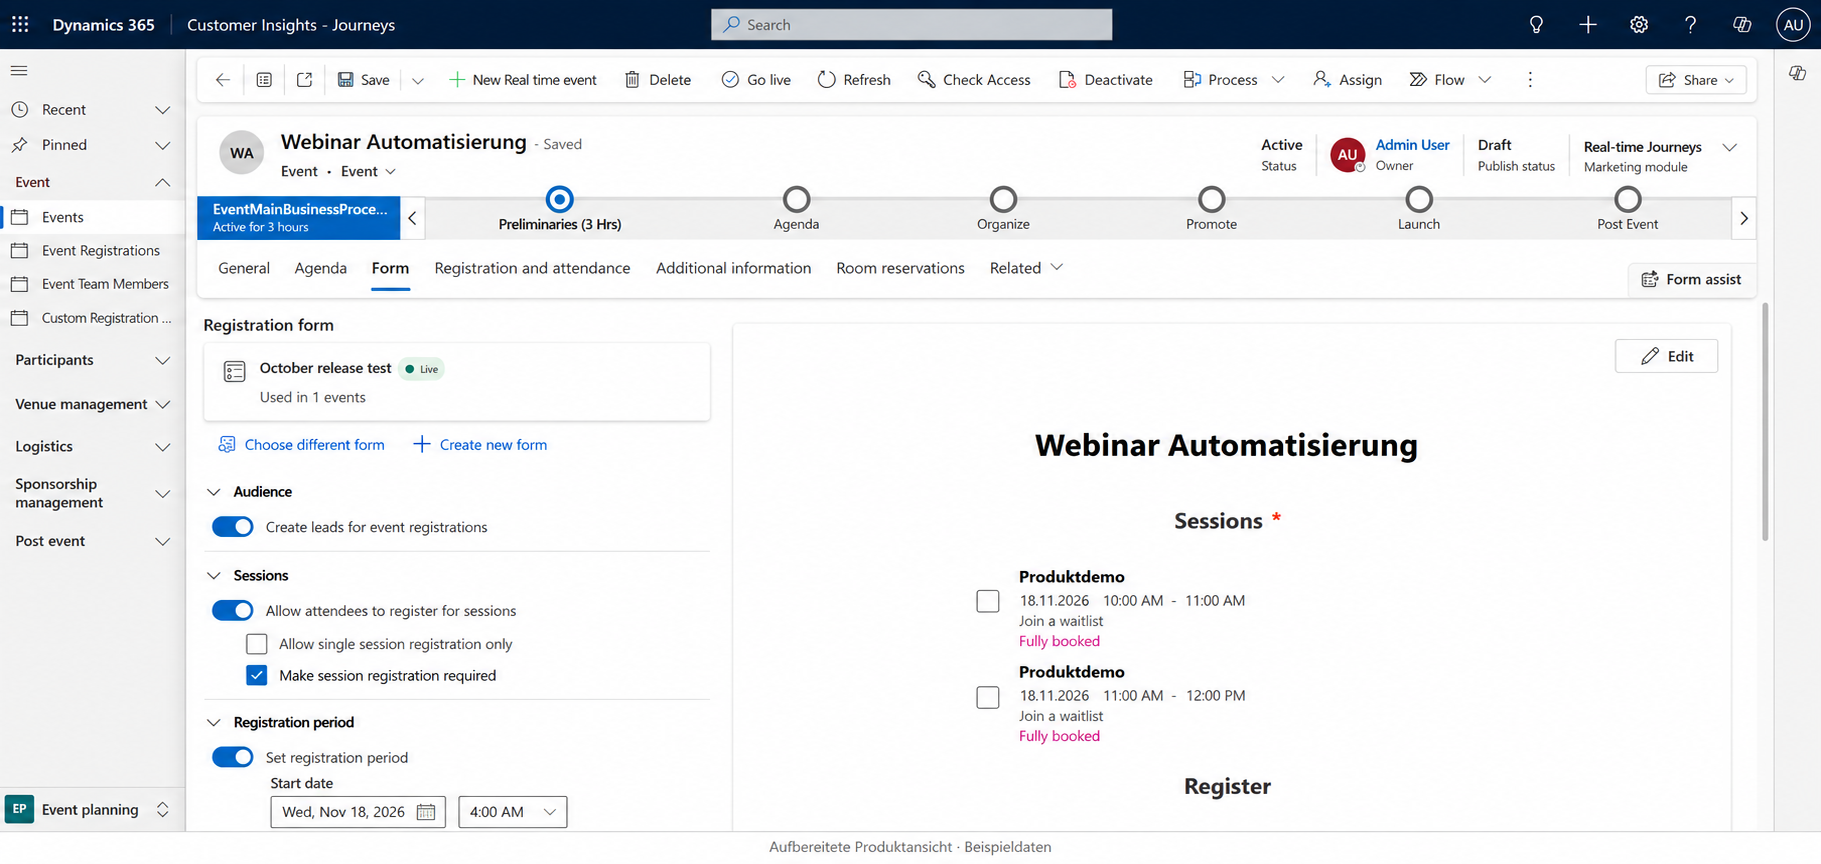Image resolution: width=1821 pixels, height=864 pixels.
Task: Open the Start date calendar picker icon
Action: (x=426, y=812)
